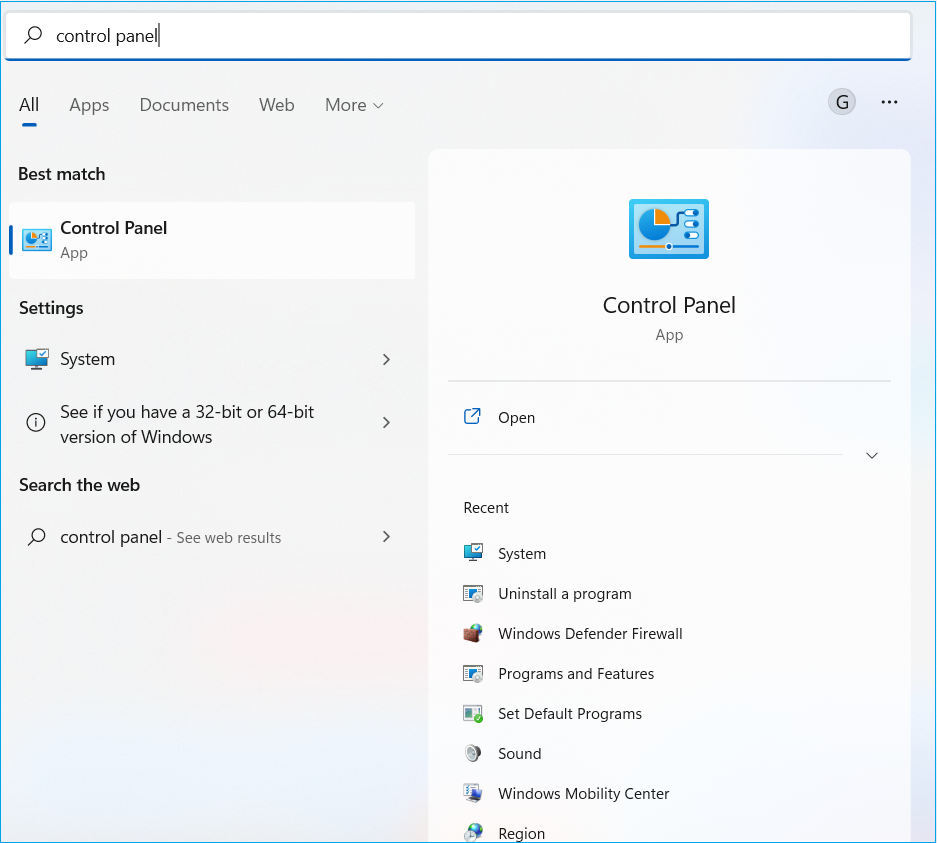Viewport: 937px width, 843px height.
Task: Click the System icon under Recent
Action: point(473,553)
